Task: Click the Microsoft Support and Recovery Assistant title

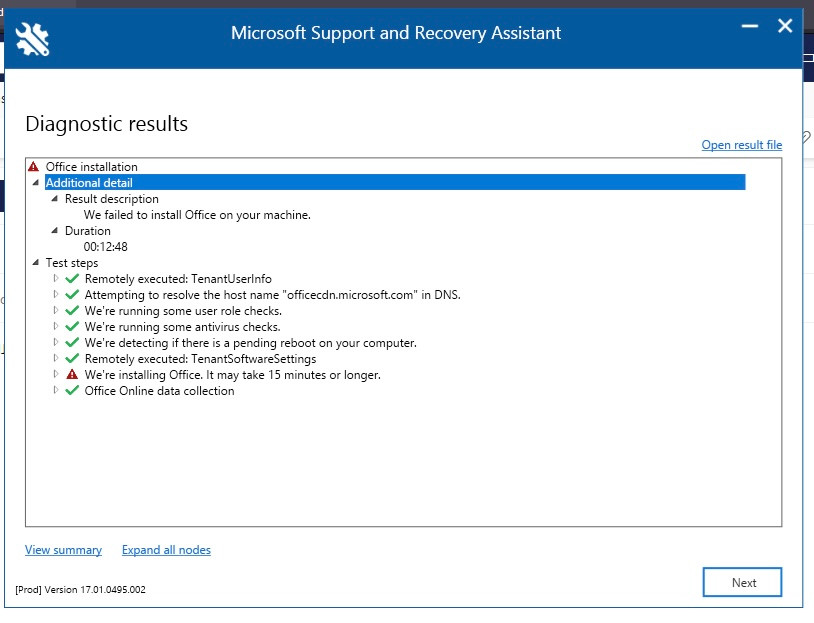Action: pyautogui.click(x=396, y=33)
